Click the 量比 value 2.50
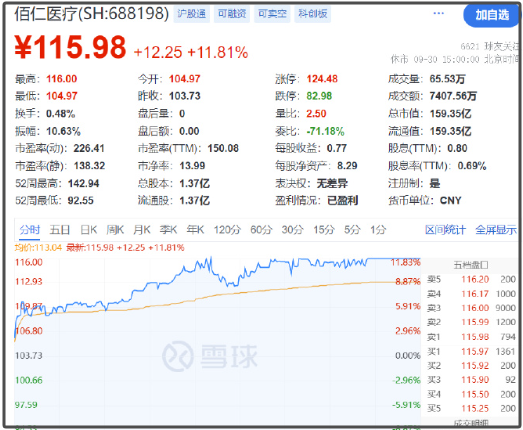 coord(316,114)
